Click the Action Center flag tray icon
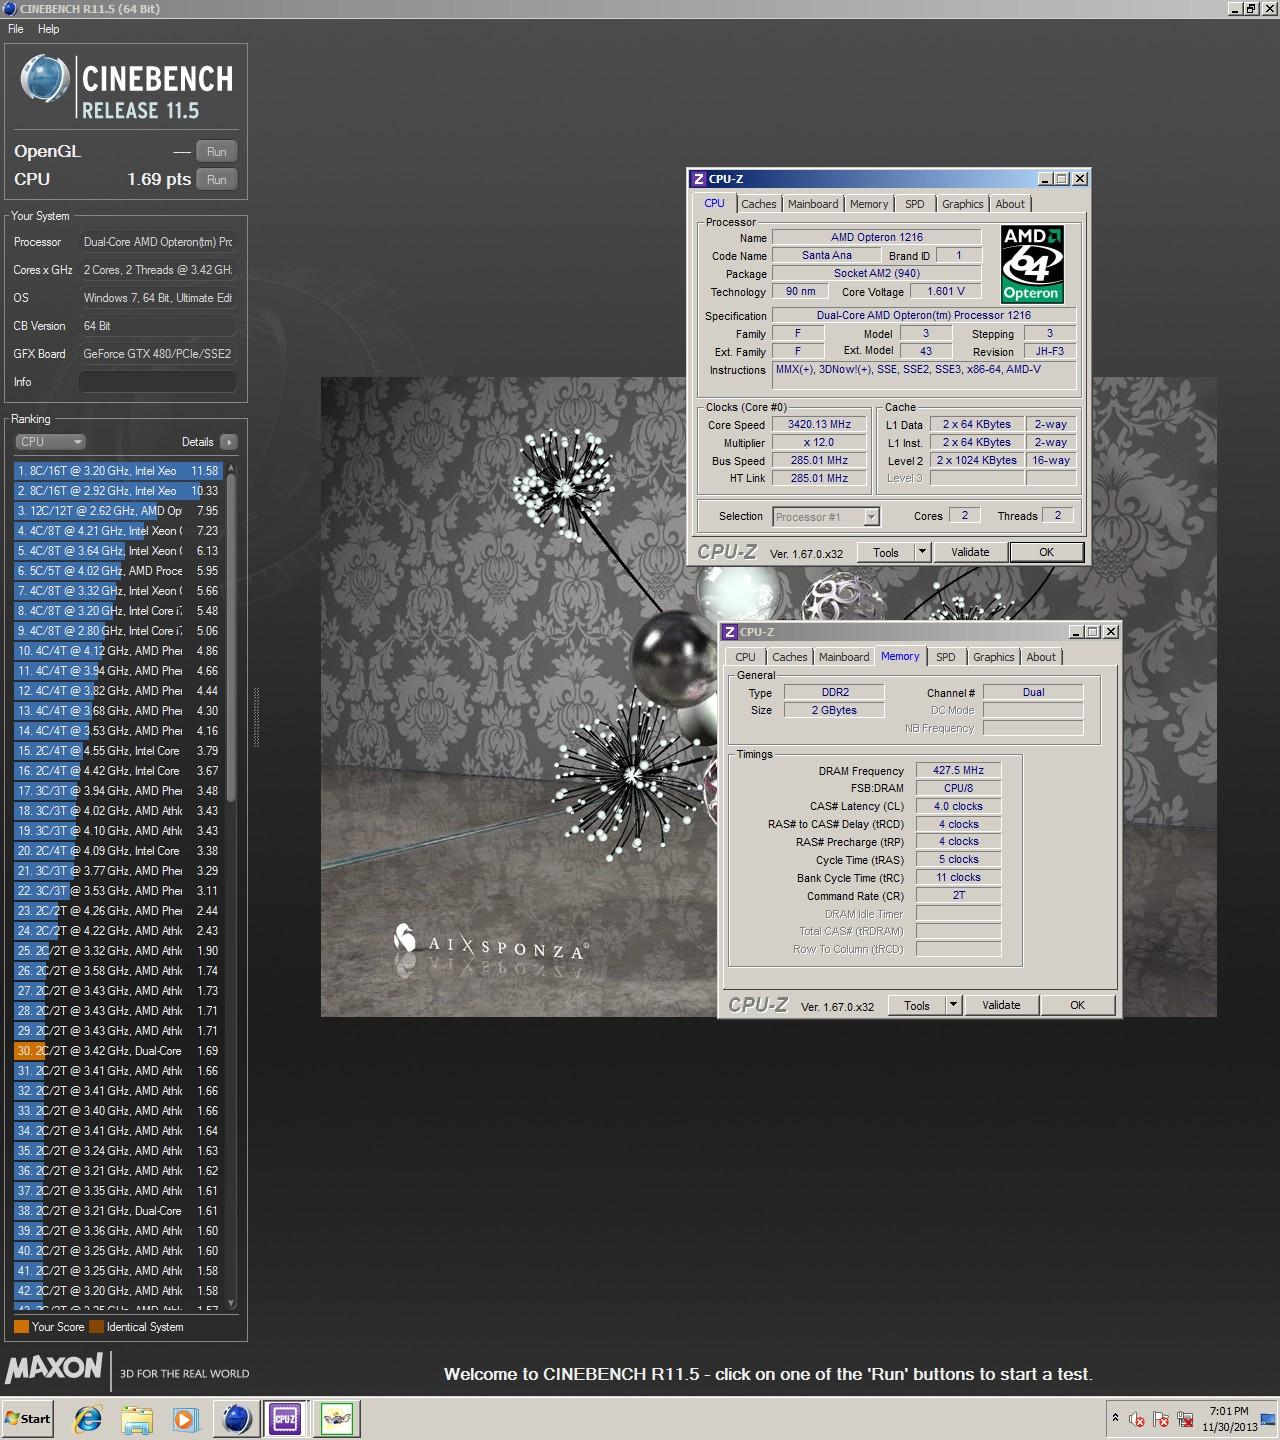1280x1440 pixels. point(1161,1419)
